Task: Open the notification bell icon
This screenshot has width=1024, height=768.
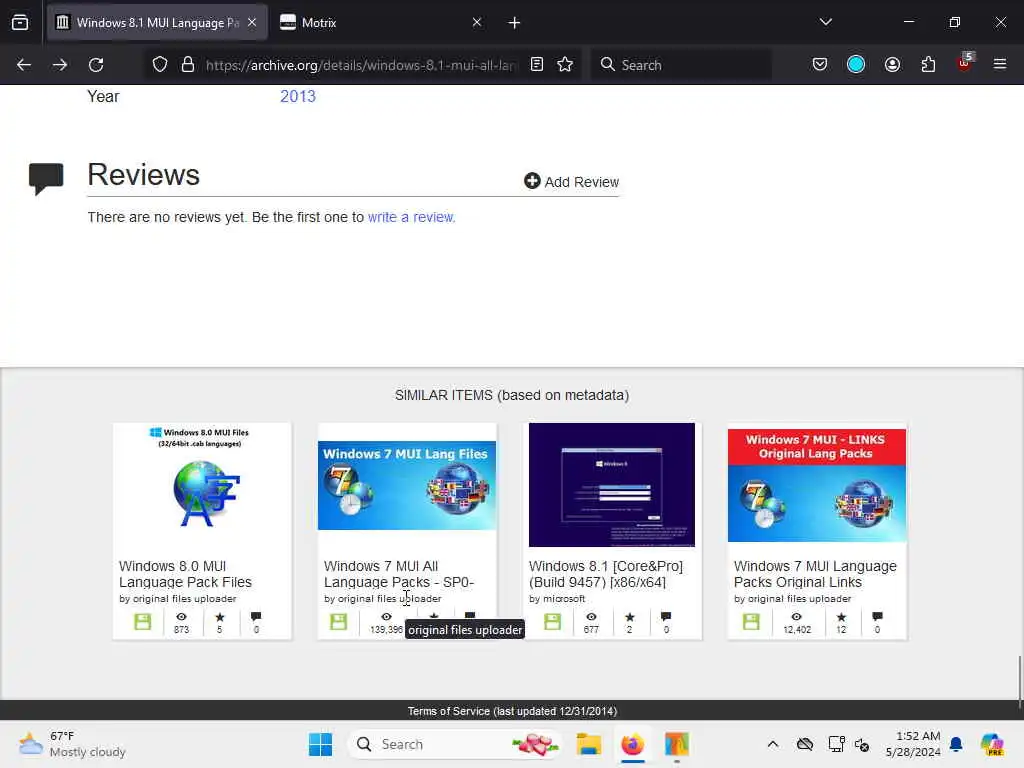Action: click(956, 744)
